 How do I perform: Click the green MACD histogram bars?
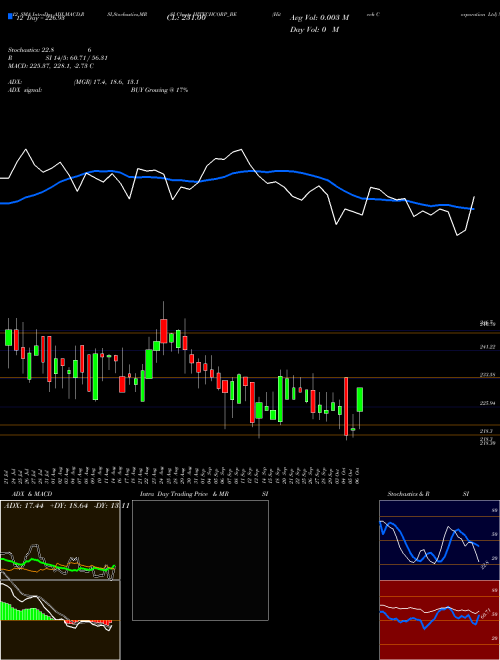(25, 612)
